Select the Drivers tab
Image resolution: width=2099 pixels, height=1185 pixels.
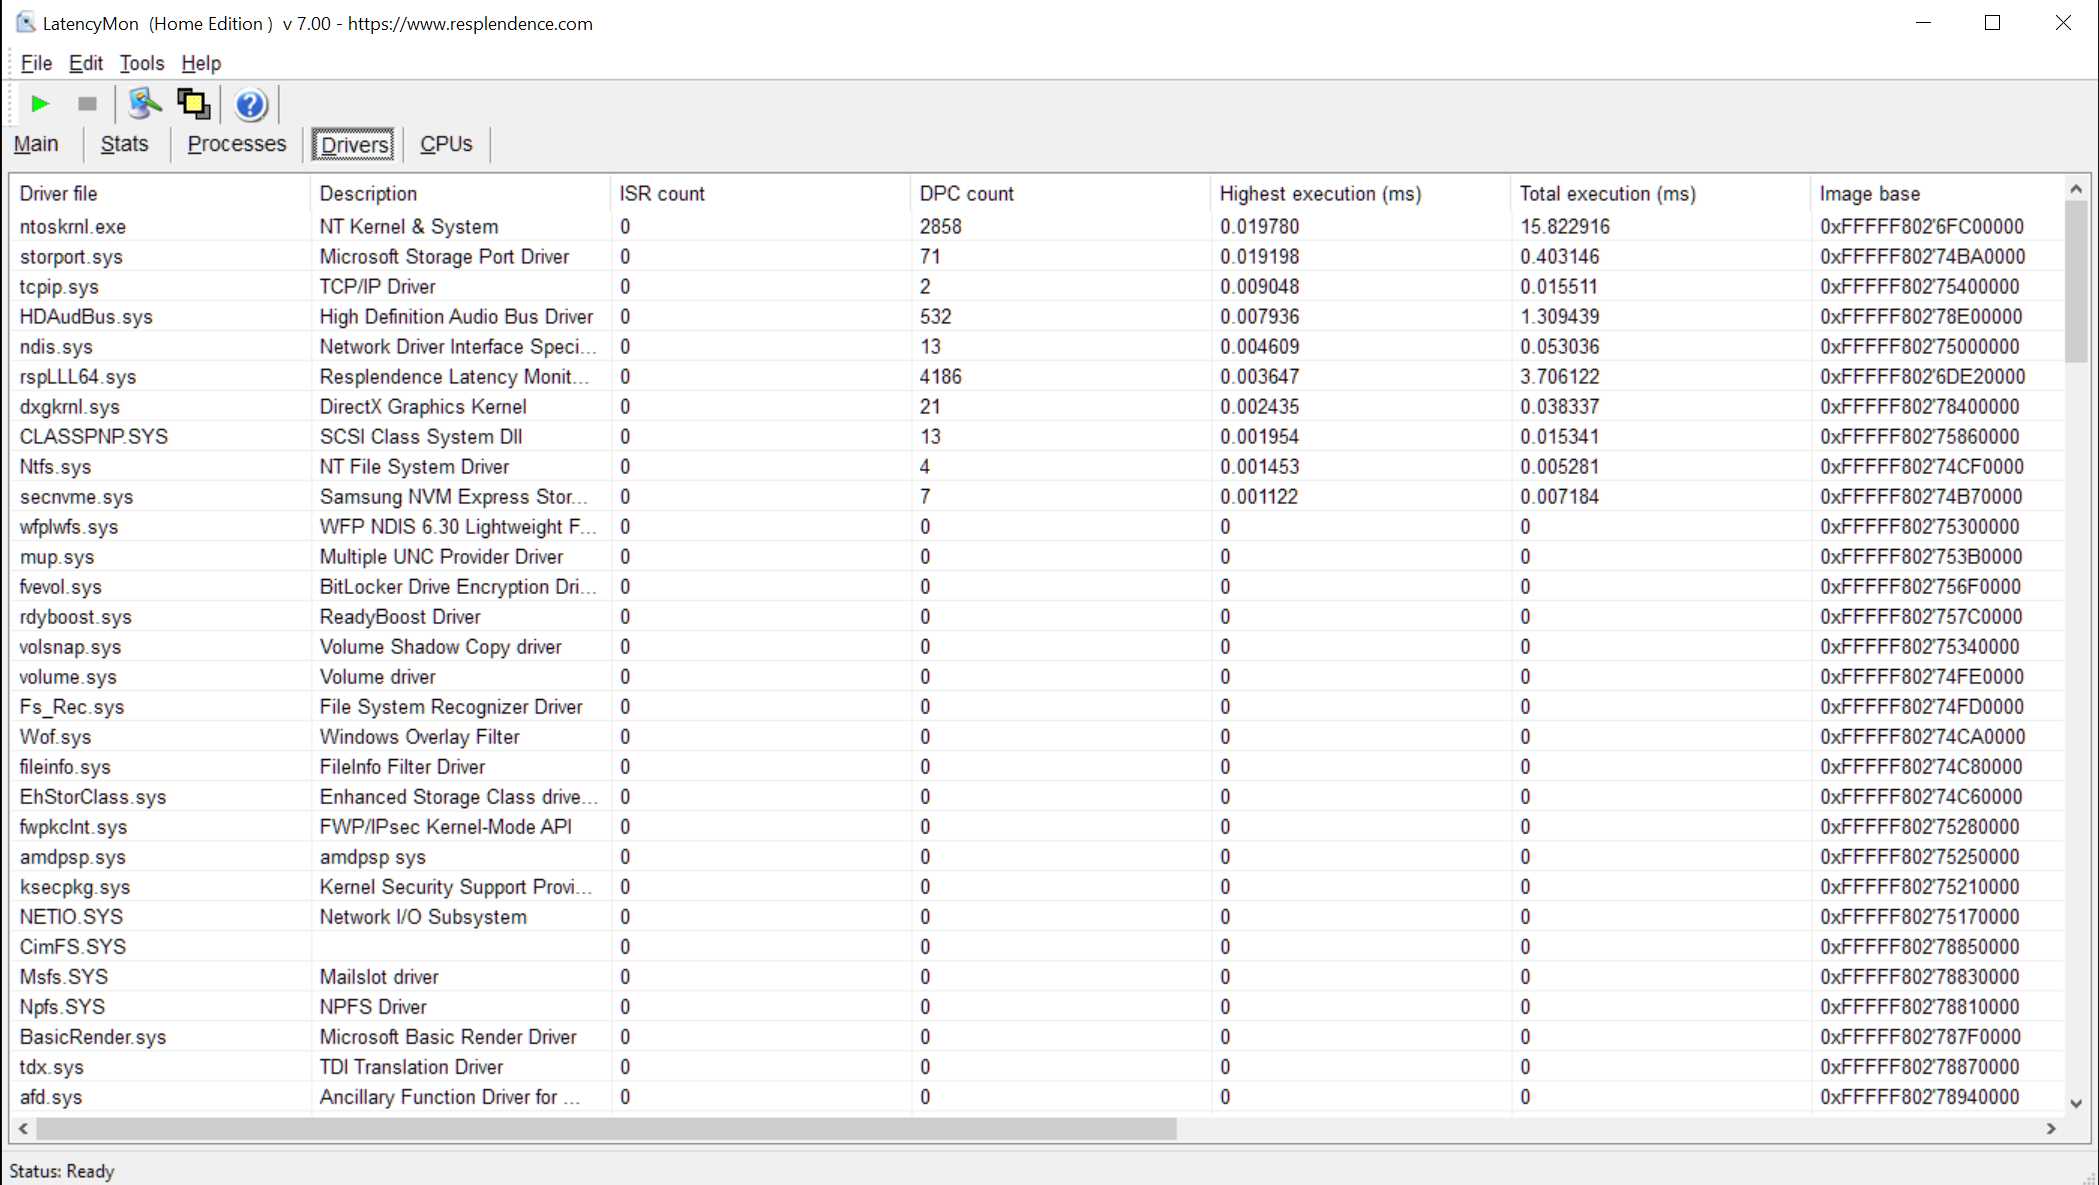click(354, 145)
